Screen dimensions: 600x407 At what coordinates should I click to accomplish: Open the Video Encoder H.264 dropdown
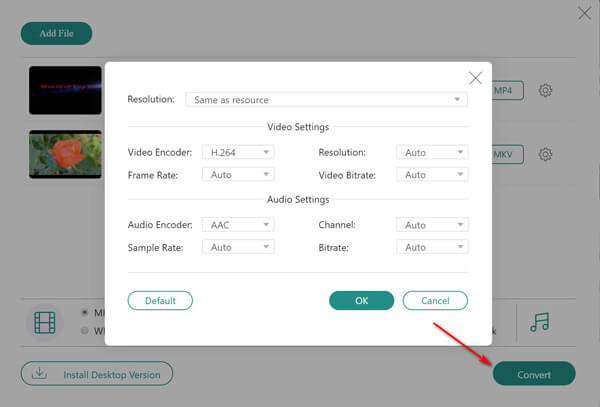click(237, 152)
